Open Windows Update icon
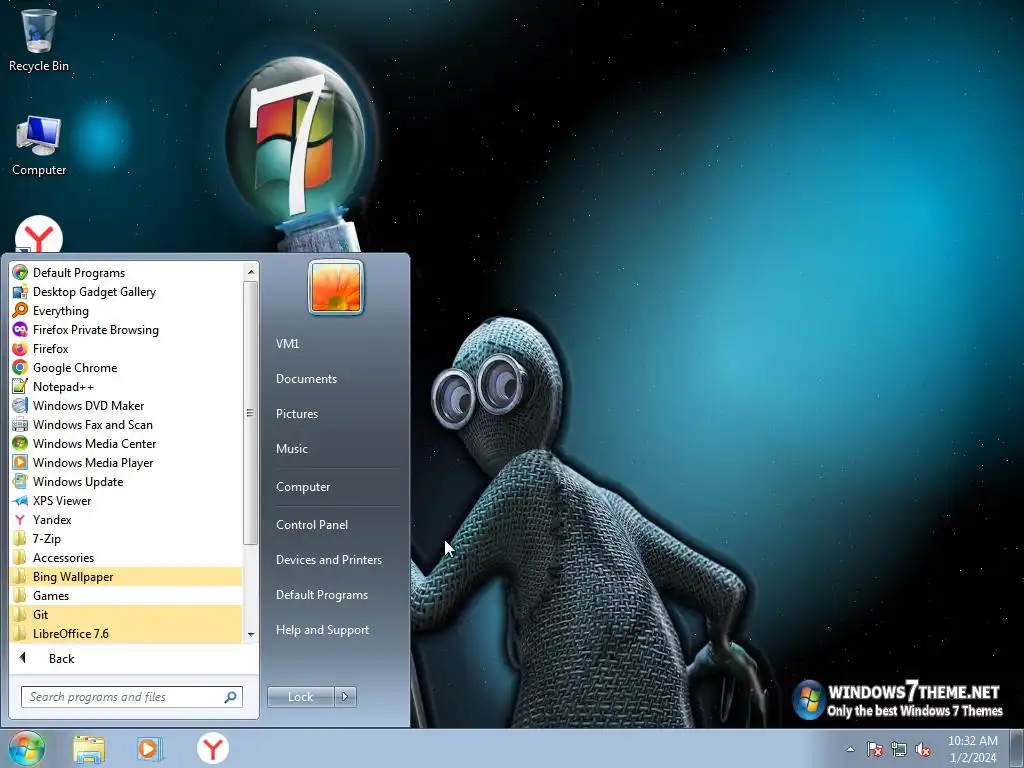This screenshot has width=1024, height=768. point(20,481)
